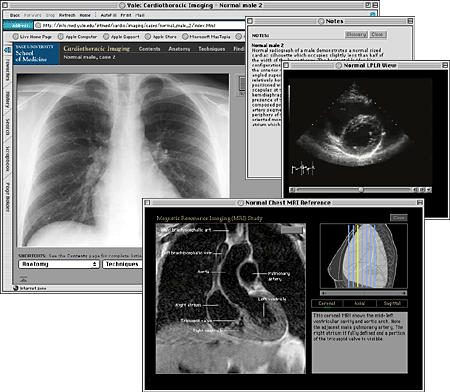The image size is (450, 392).
Task: Click the Apple Computer globe icon
Action: [61, 37]
